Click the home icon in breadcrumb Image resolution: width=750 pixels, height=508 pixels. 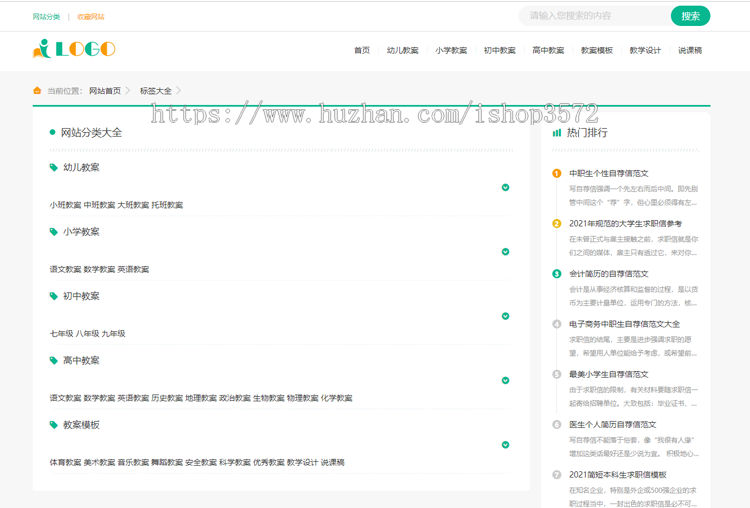coord(37,90)
